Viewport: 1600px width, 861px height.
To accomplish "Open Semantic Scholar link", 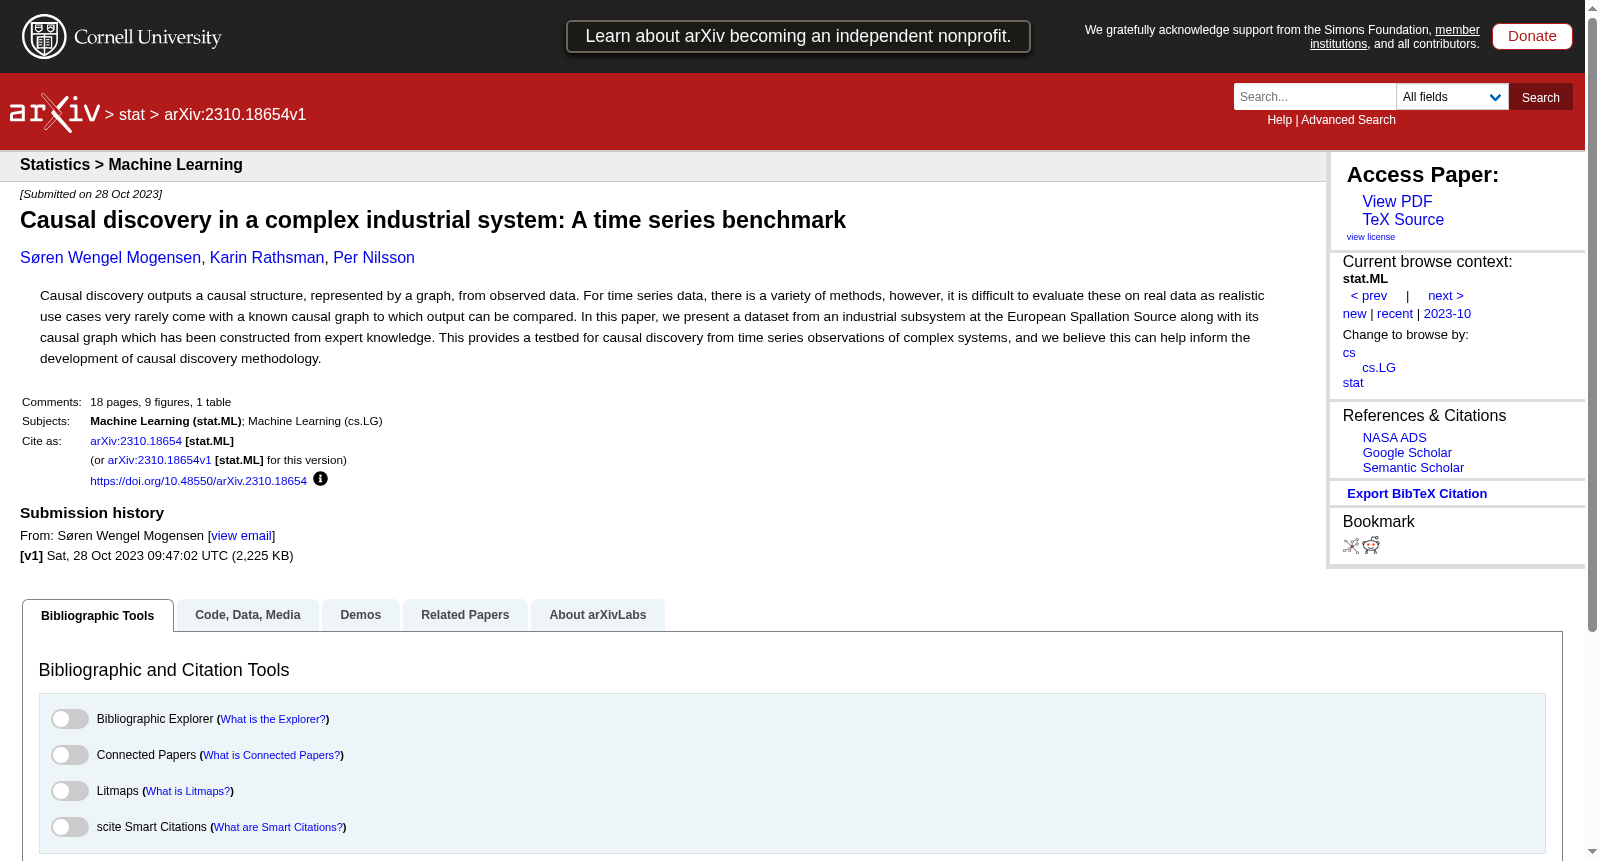I will (1413, 468).
